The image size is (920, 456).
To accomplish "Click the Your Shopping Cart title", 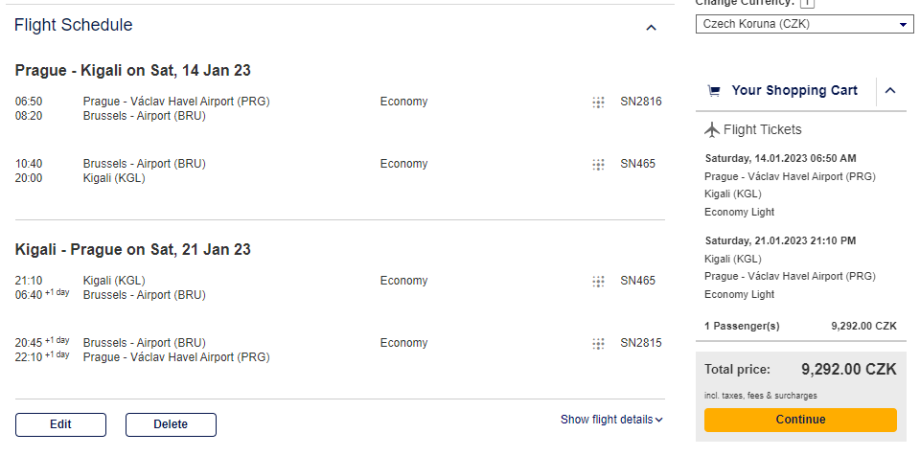I will (x=794, y=91).
